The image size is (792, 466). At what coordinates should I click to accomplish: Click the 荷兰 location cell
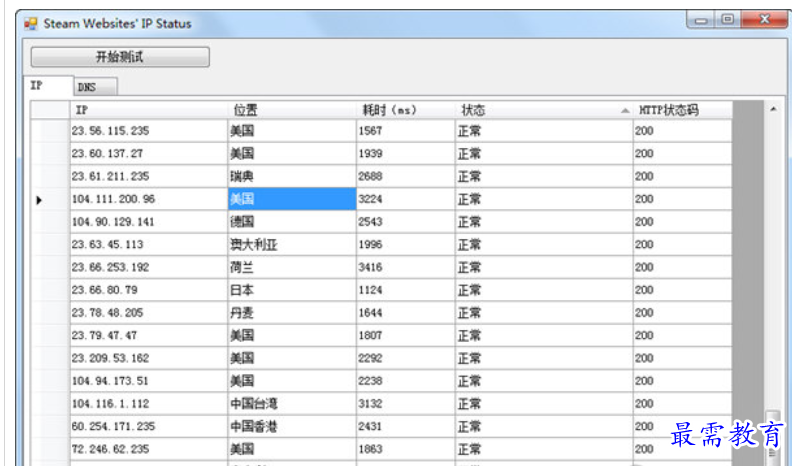292,267
